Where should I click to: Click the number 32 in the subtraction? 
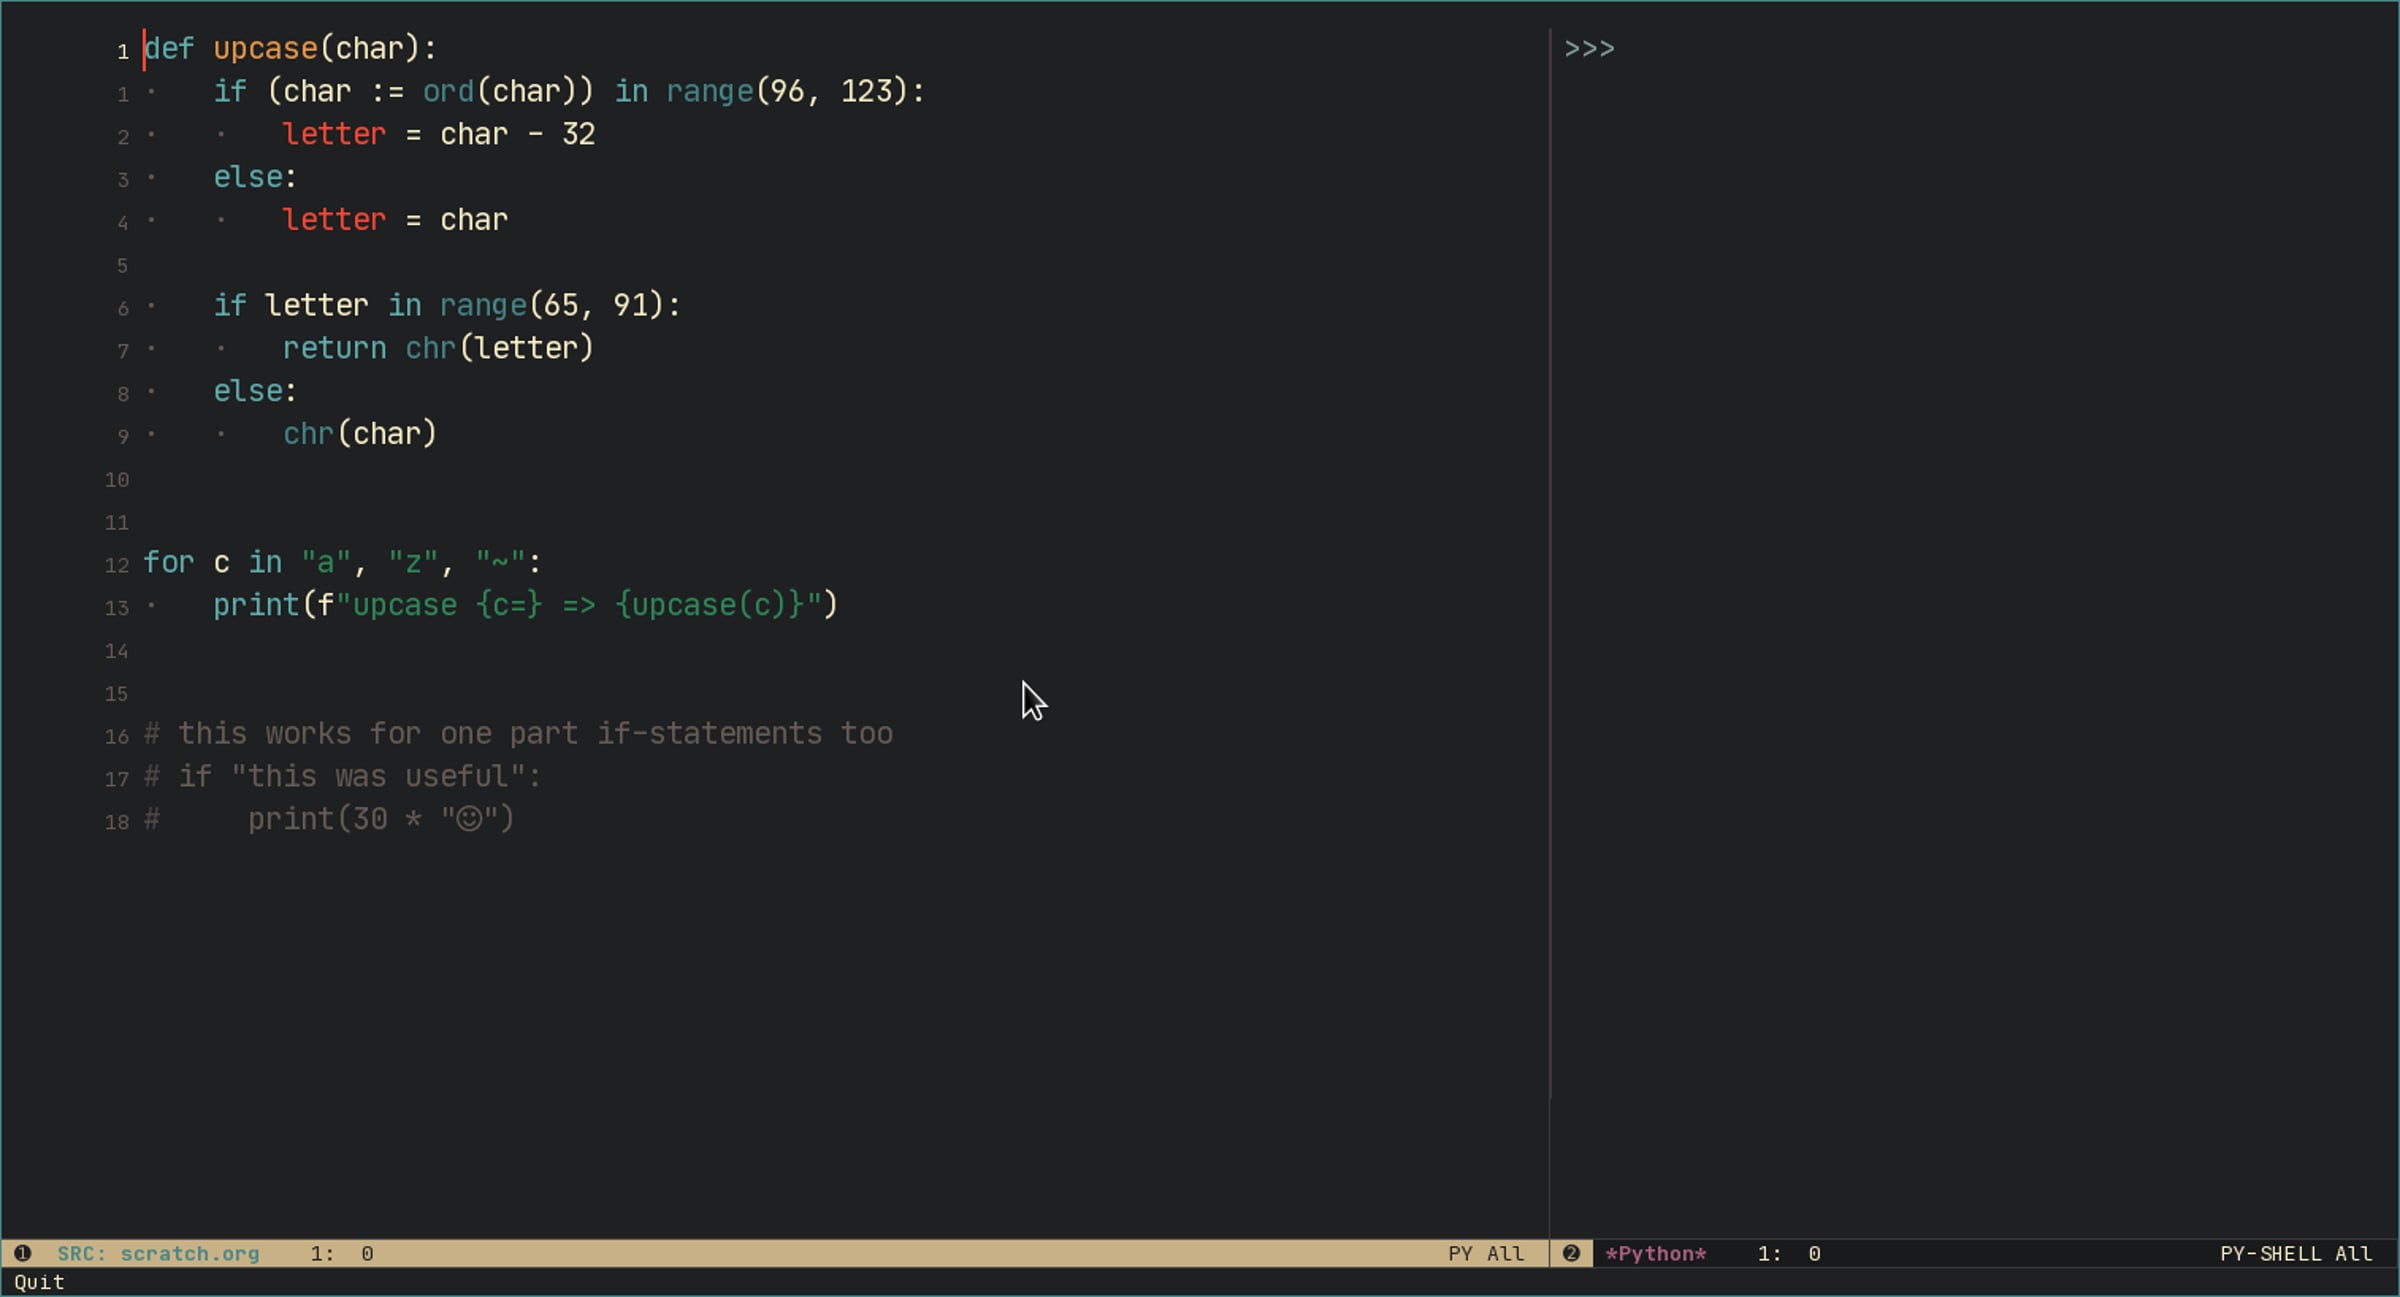point(579,134)
